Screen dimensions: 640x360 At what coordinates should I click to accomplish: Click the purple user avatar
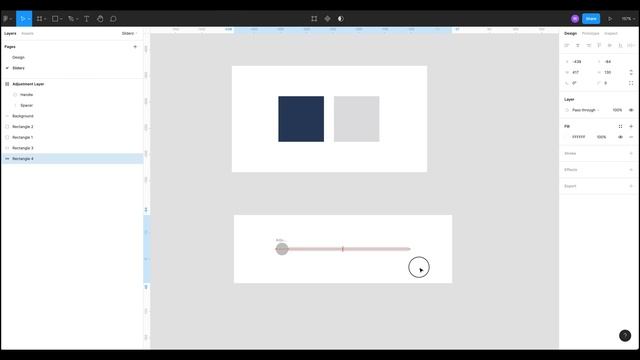[x=575, y=19]
